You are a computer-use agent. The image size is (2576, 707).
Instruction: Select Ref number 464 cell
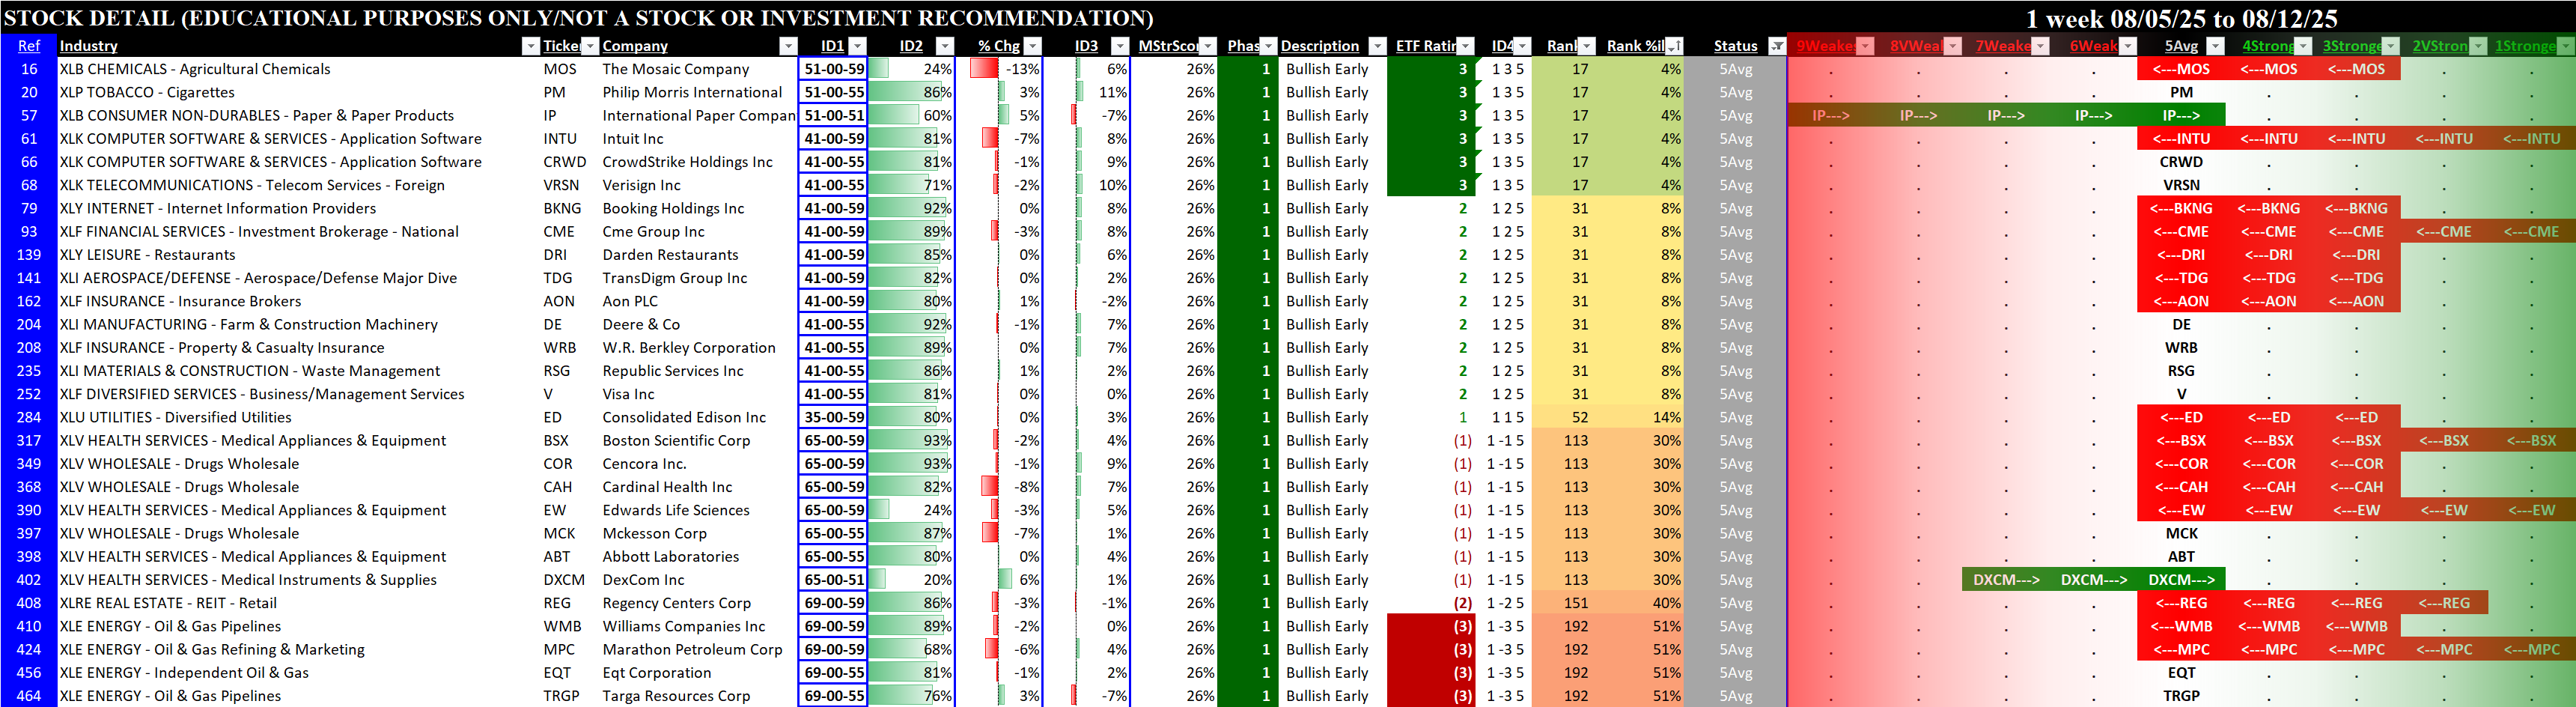(x=29, y=696)
